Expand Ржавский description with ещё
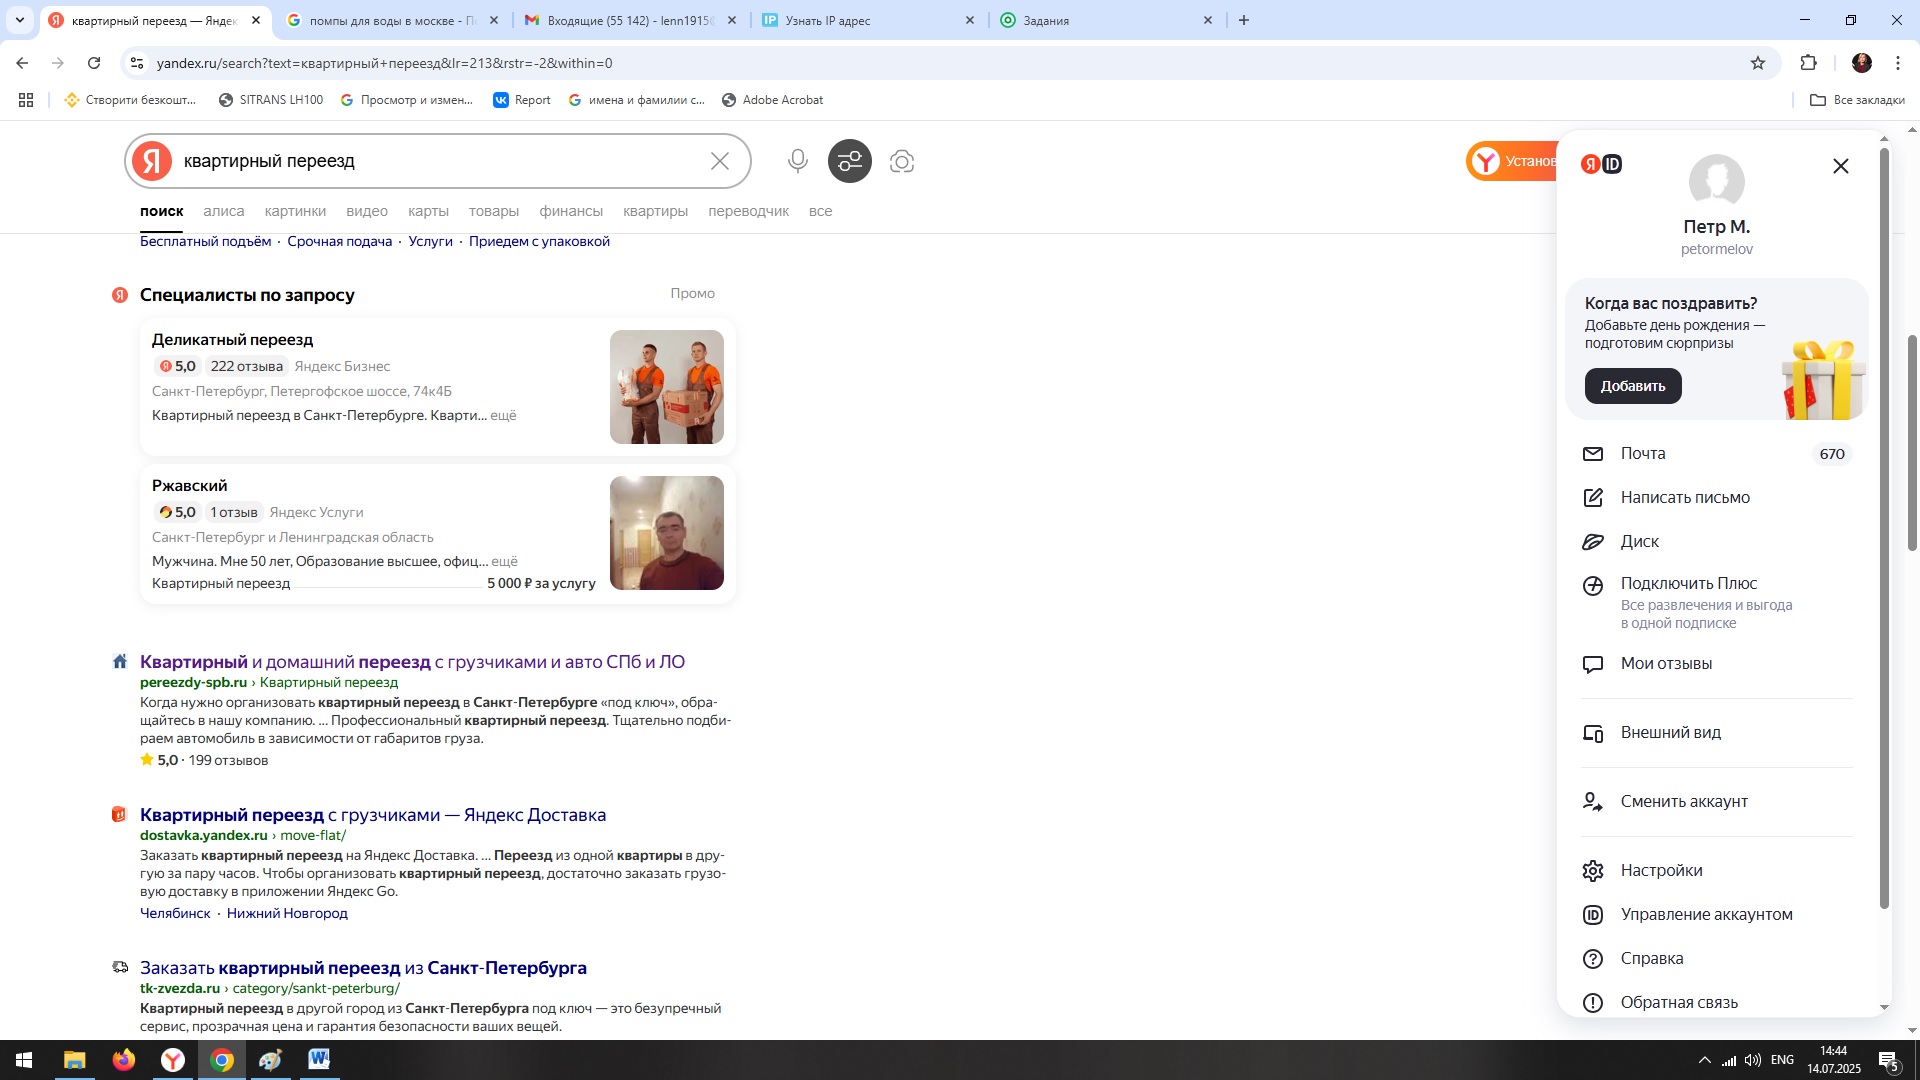The width and height of the screenshot is (1920, 1080). (x=504, y=562)
